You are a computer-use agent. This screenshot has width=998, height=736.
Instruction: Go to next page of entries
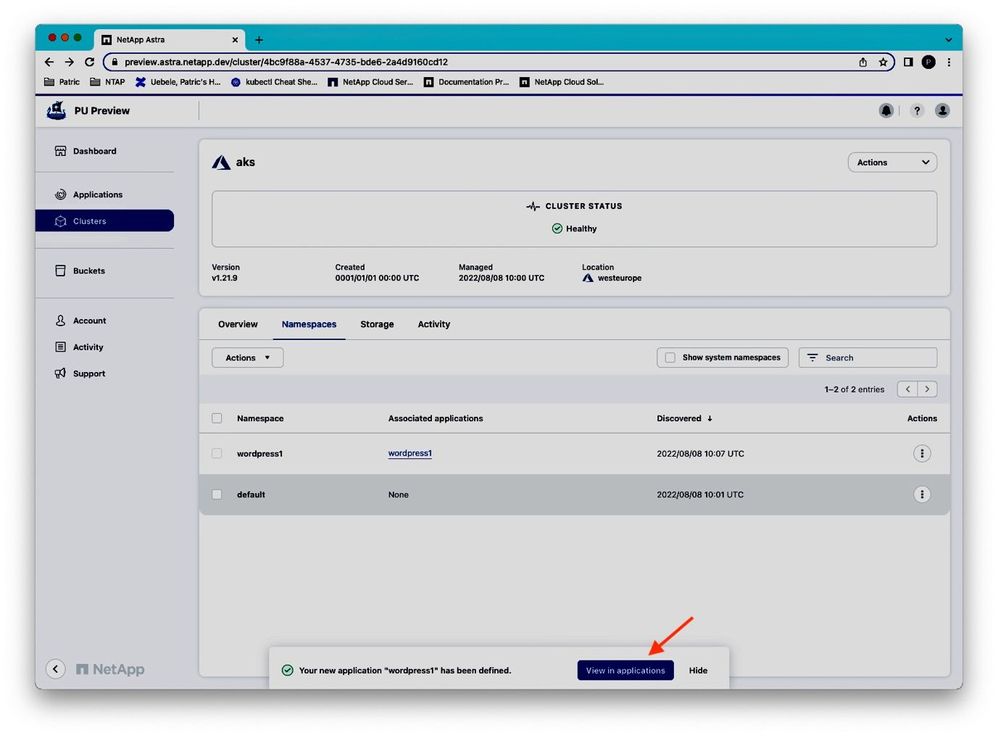[927, 389]
